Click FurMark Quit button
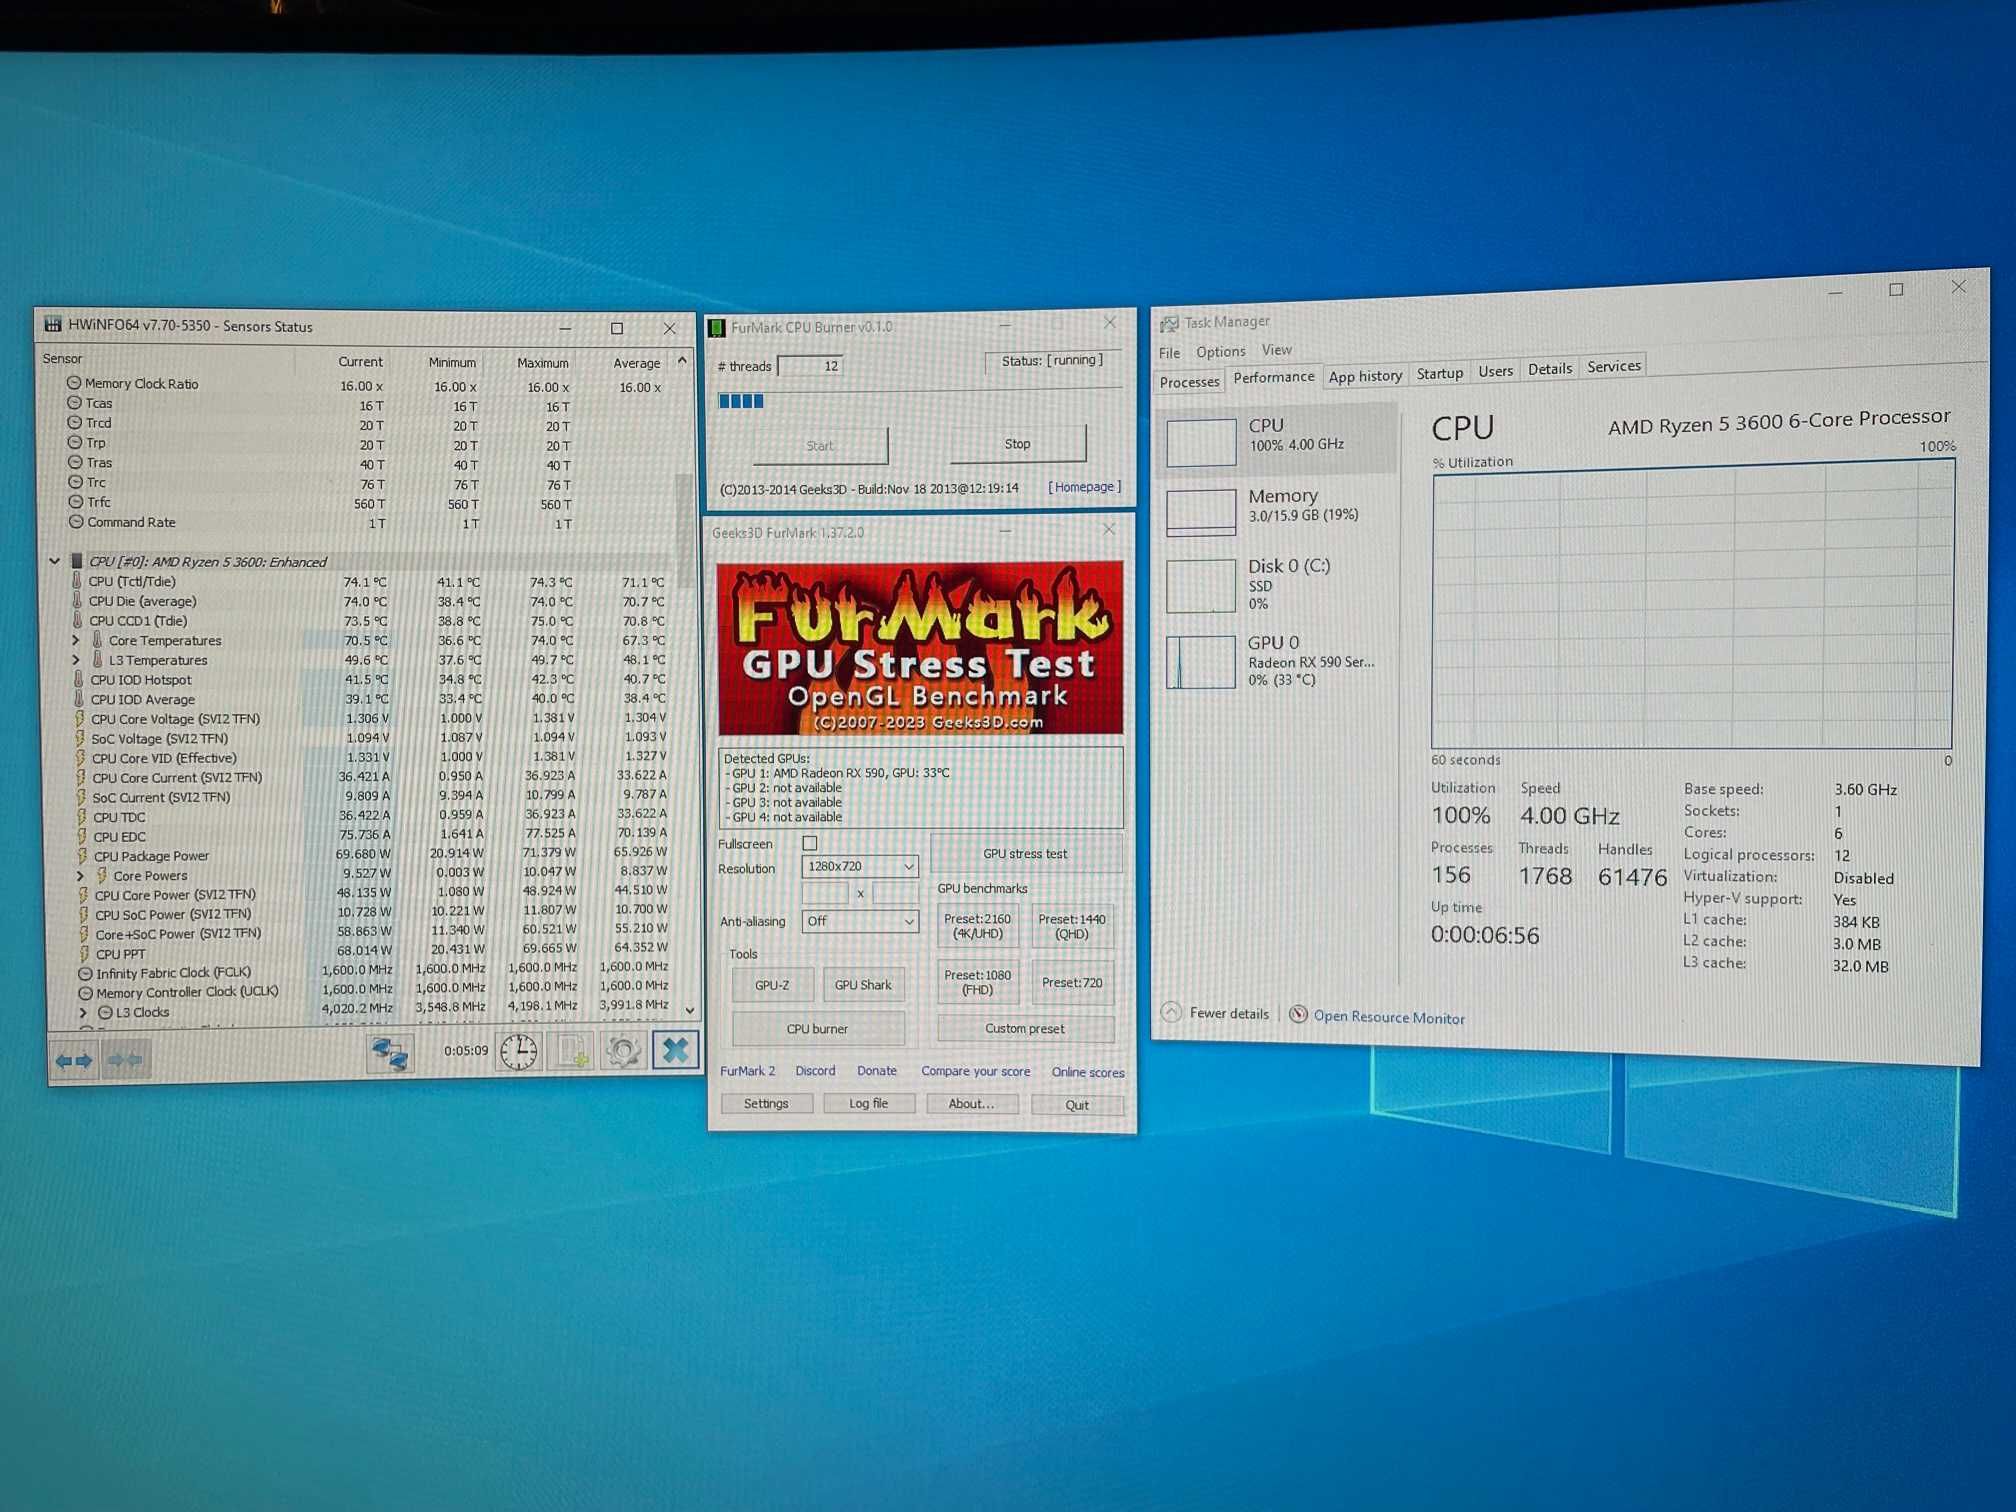 tap(1077, 1105)
